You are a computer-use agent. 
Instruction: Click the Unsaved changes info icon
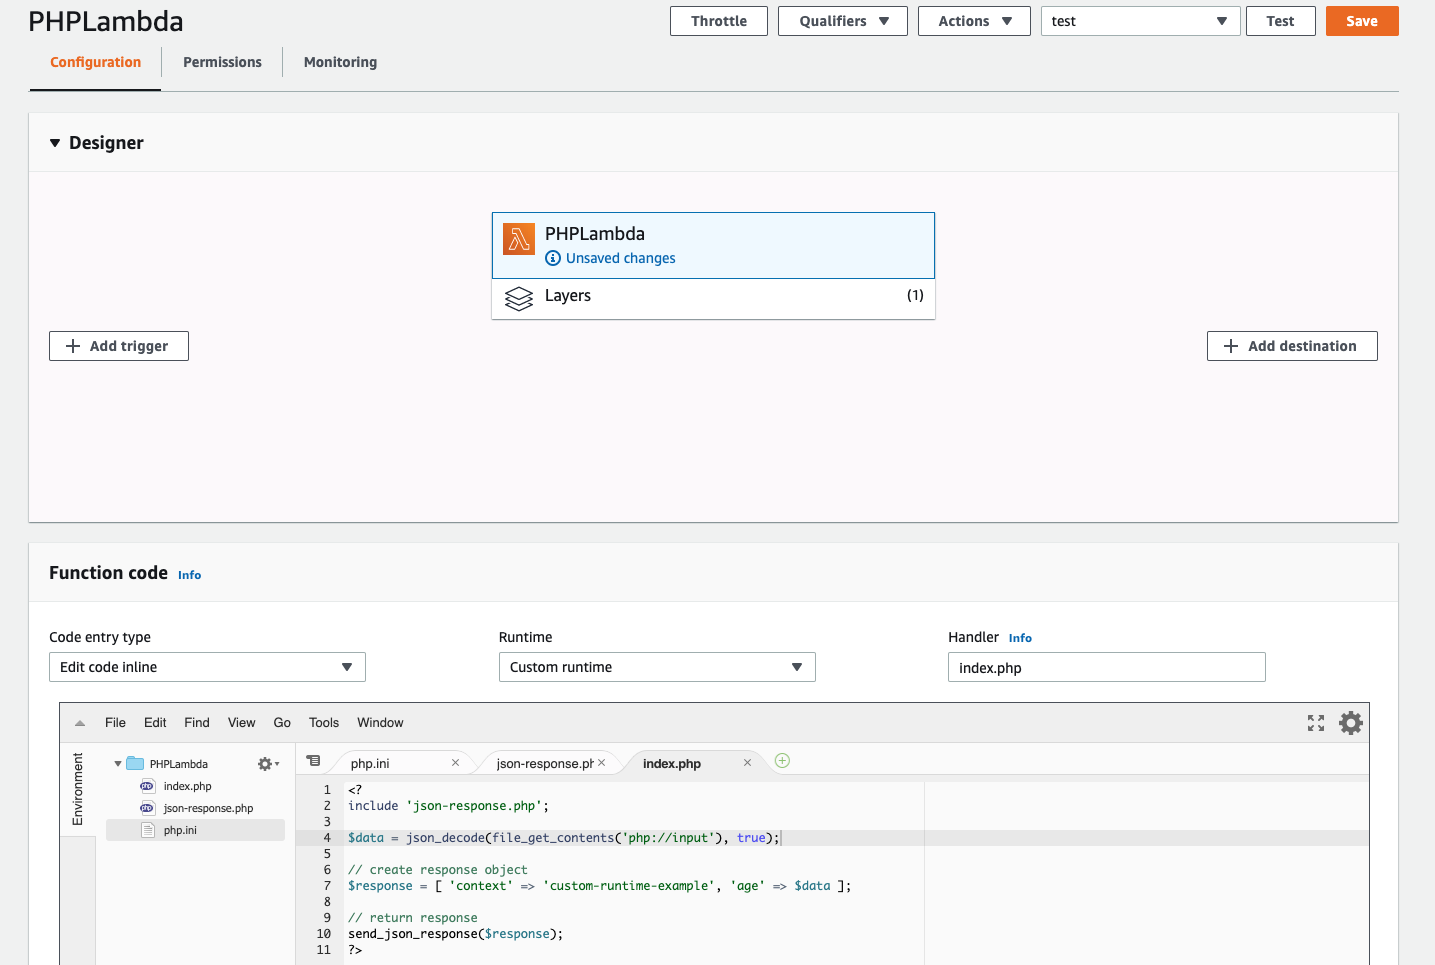553,258
